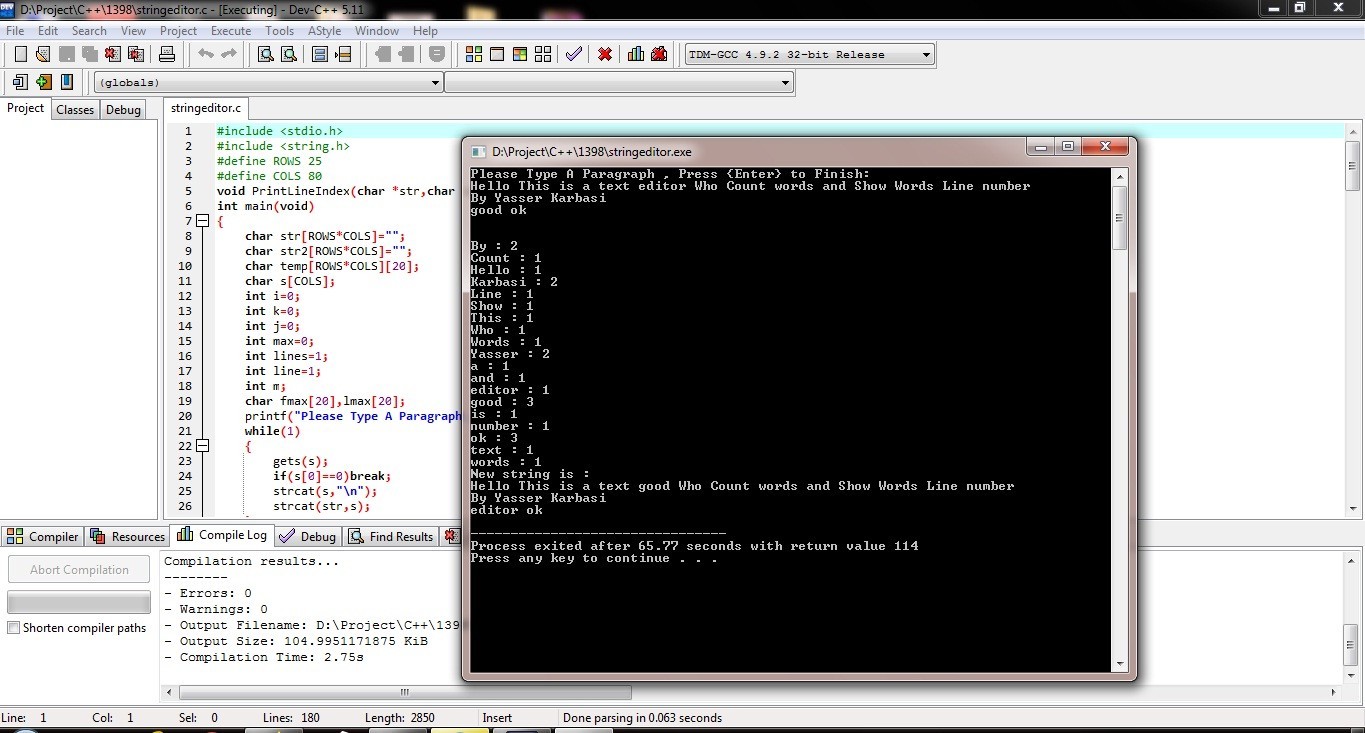1365x733 pixels.
Task: Stop execution with the red X icon
Action: [x=605, y=54]
